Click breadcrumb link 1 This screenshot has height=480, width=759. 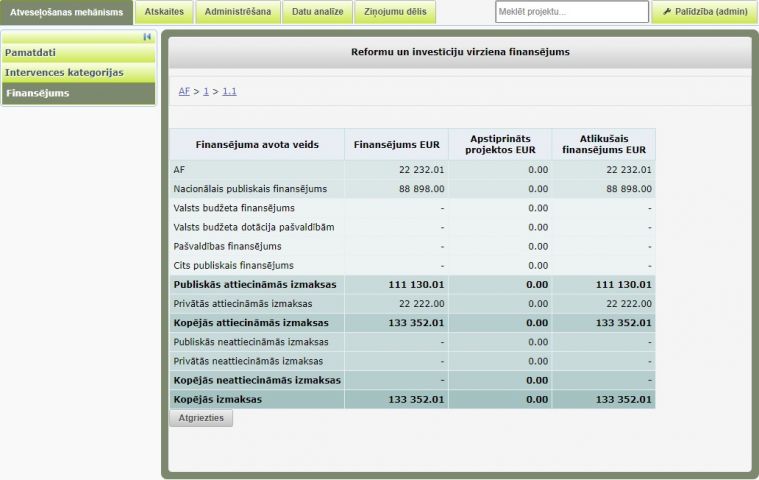[x=206, y=91]
